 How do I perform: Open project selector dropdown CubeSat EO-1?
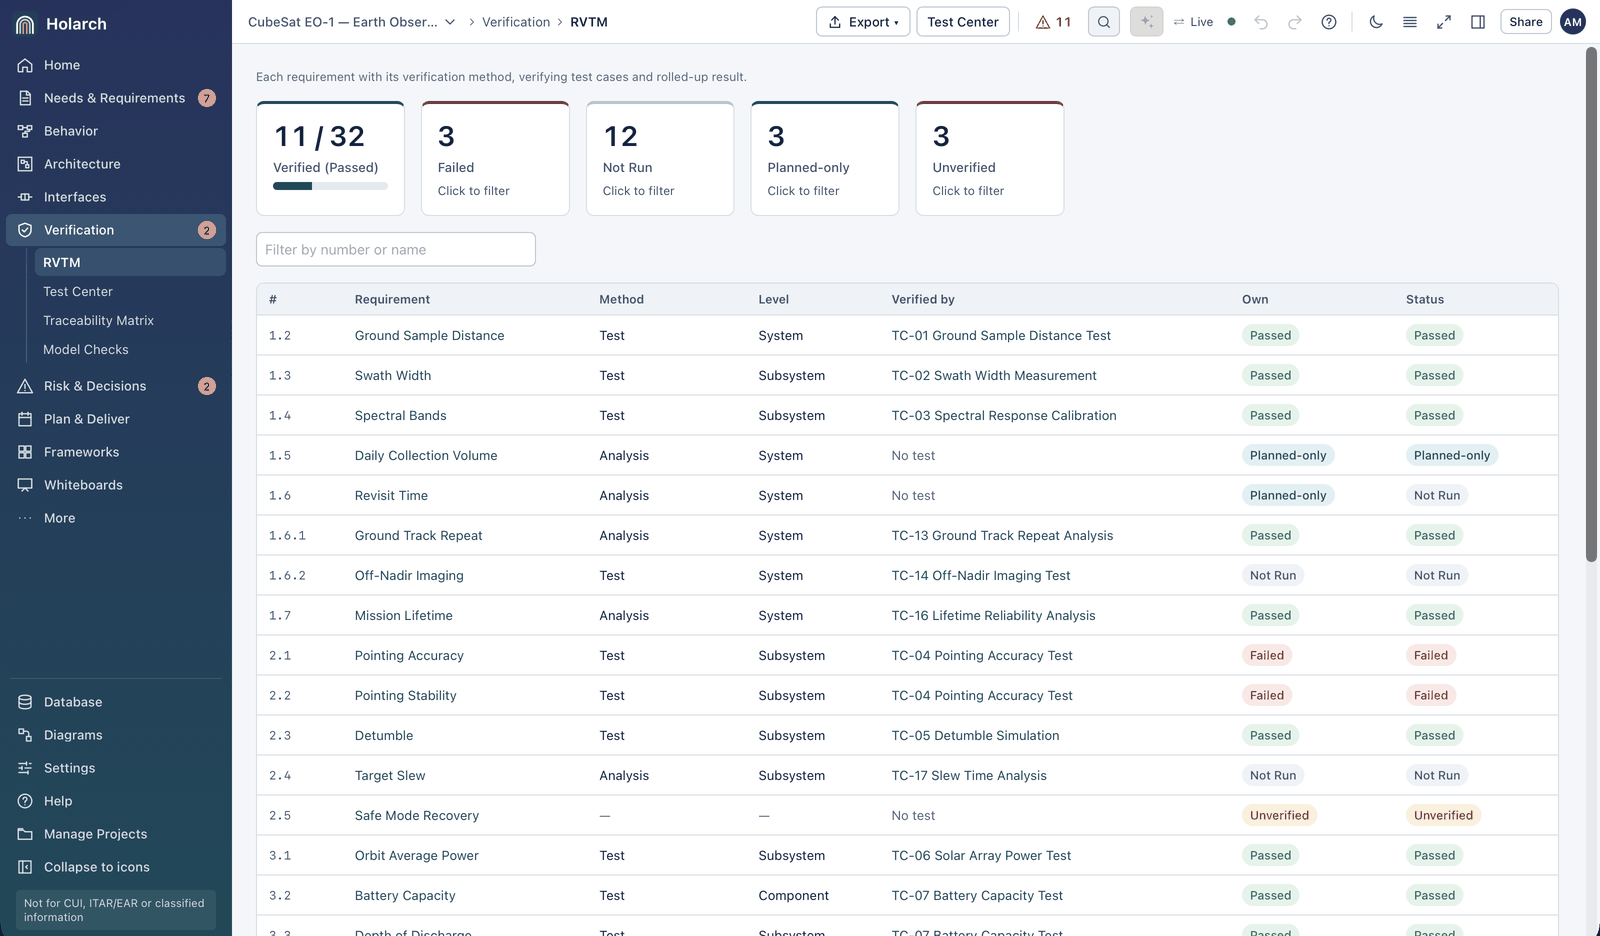(352, 22)
